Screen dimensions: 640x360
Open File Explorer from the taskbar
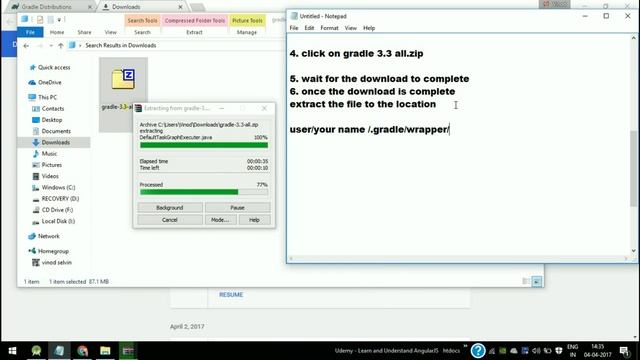click(x=105, y=351)
